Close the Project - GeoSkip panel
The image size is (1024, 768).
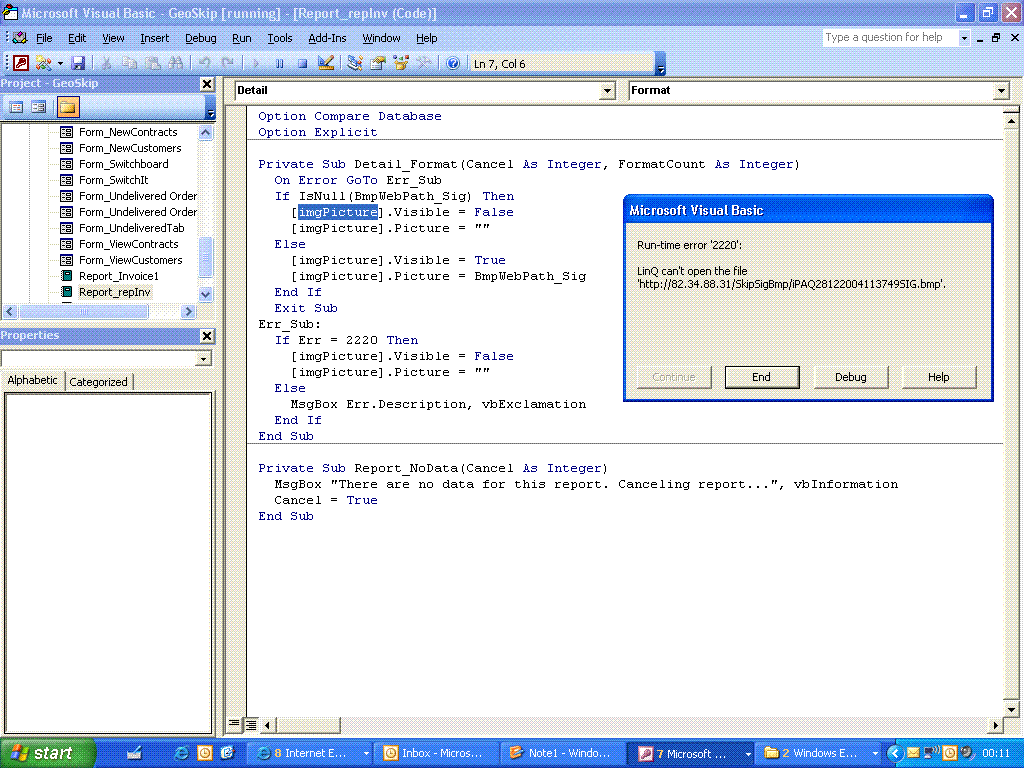pyautogui.click(x=207, y=84)
